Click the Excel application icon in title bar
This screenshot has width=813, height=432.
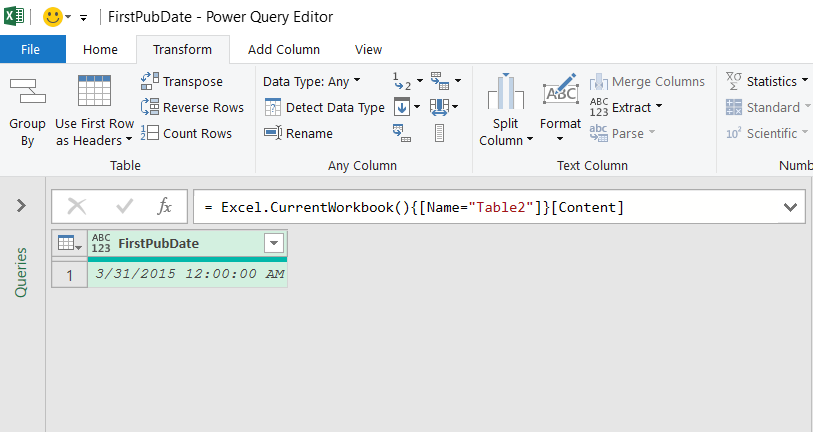[13, 16]
